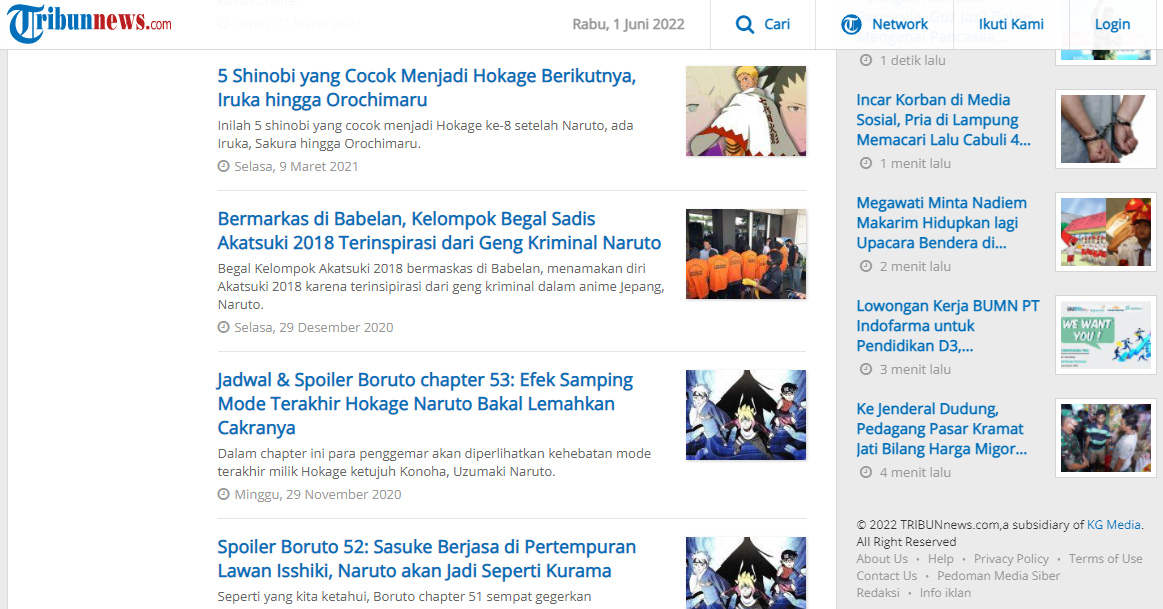Click clock icon beside Selasa, 29 Desember 2020
1163x609 pixels.
click(x=223, y=327)
